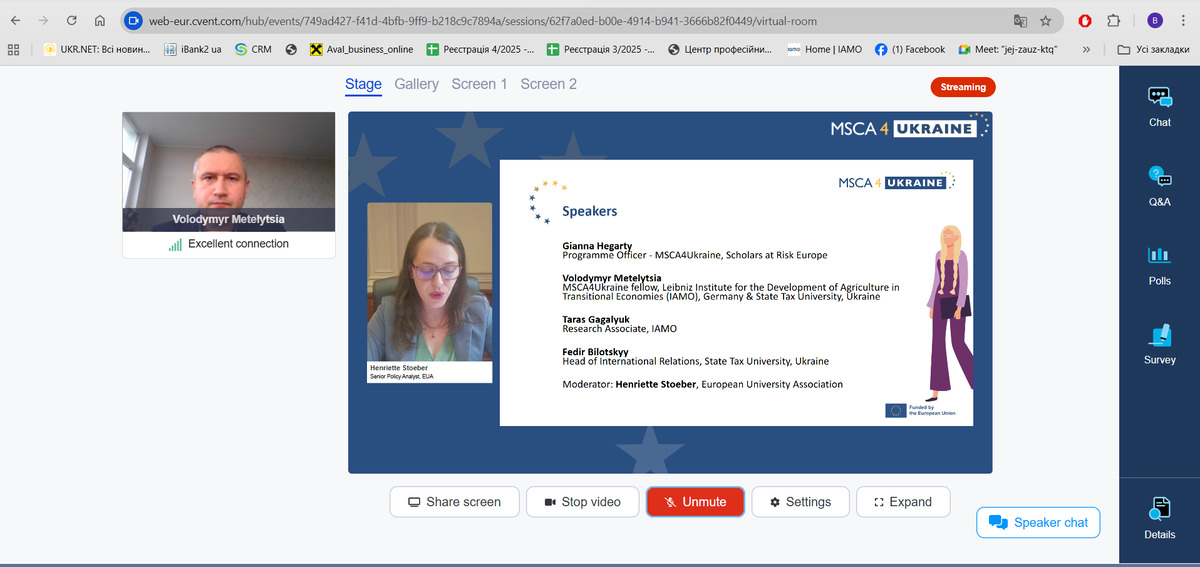Switch to the Gallery tab

[416, 84]
